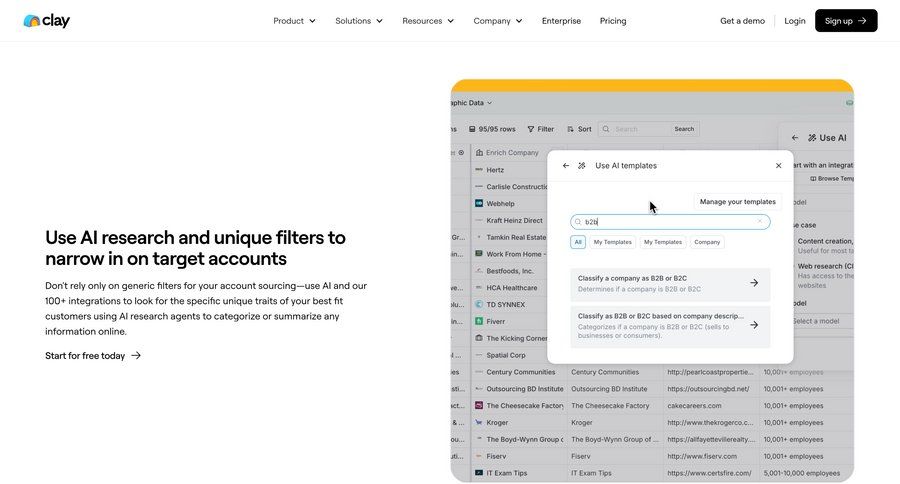Open Classify a company as B2B or B2C template
Screen dimensions: 900x484
tap(670, 284)
